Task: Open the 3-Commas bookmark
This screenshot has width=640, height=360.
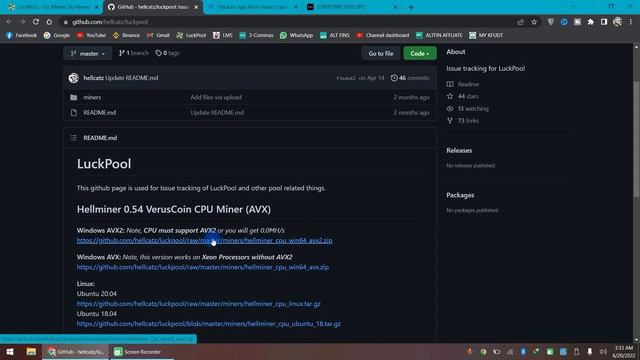Action: click(x=256, y=36)
